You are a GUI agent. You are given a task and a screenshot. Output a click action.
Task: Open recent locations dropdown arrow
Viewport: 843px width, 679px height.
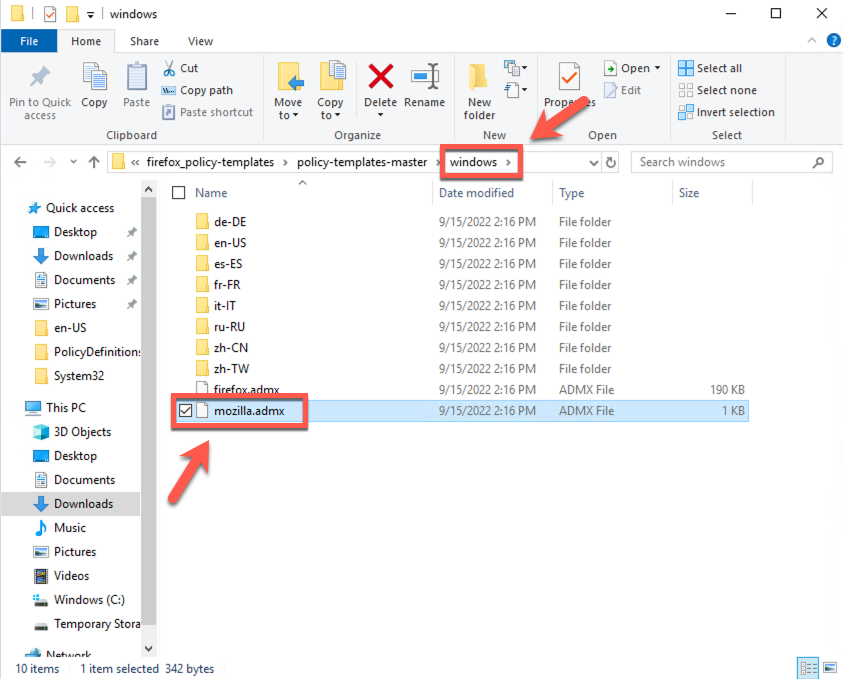(73, 162)
